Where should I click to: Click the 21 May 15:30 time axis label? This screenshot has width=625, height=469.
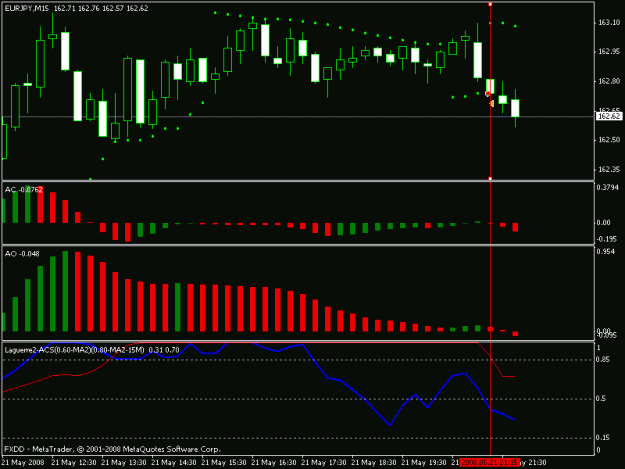pos(224,463)
